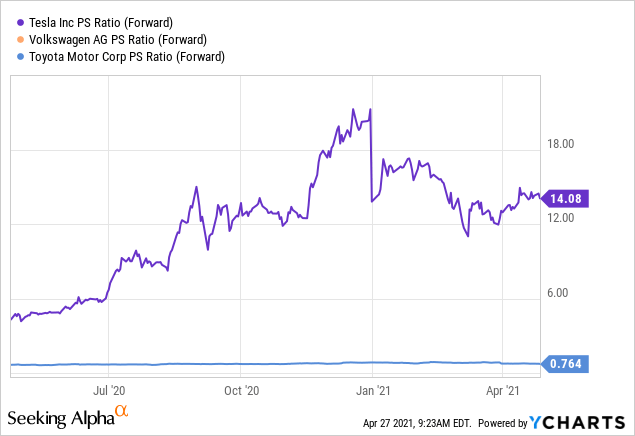Click the purple Tesla legend dot

click(20, 23)
